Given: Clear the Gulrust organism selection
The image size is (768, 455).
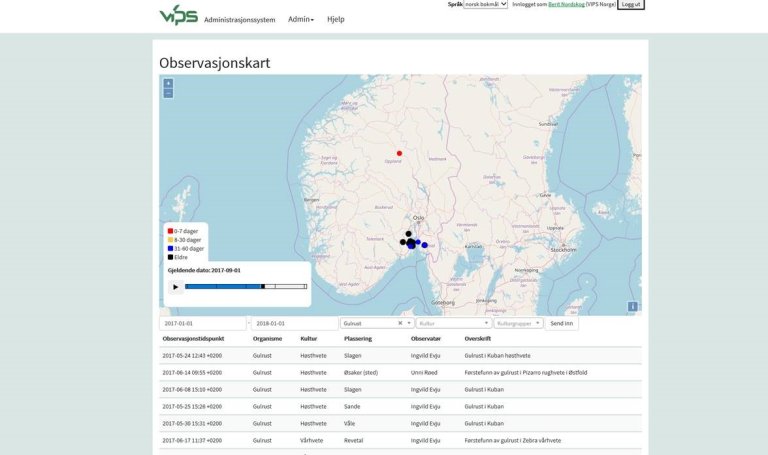Looking at the screenshot, I should [400, 323].
